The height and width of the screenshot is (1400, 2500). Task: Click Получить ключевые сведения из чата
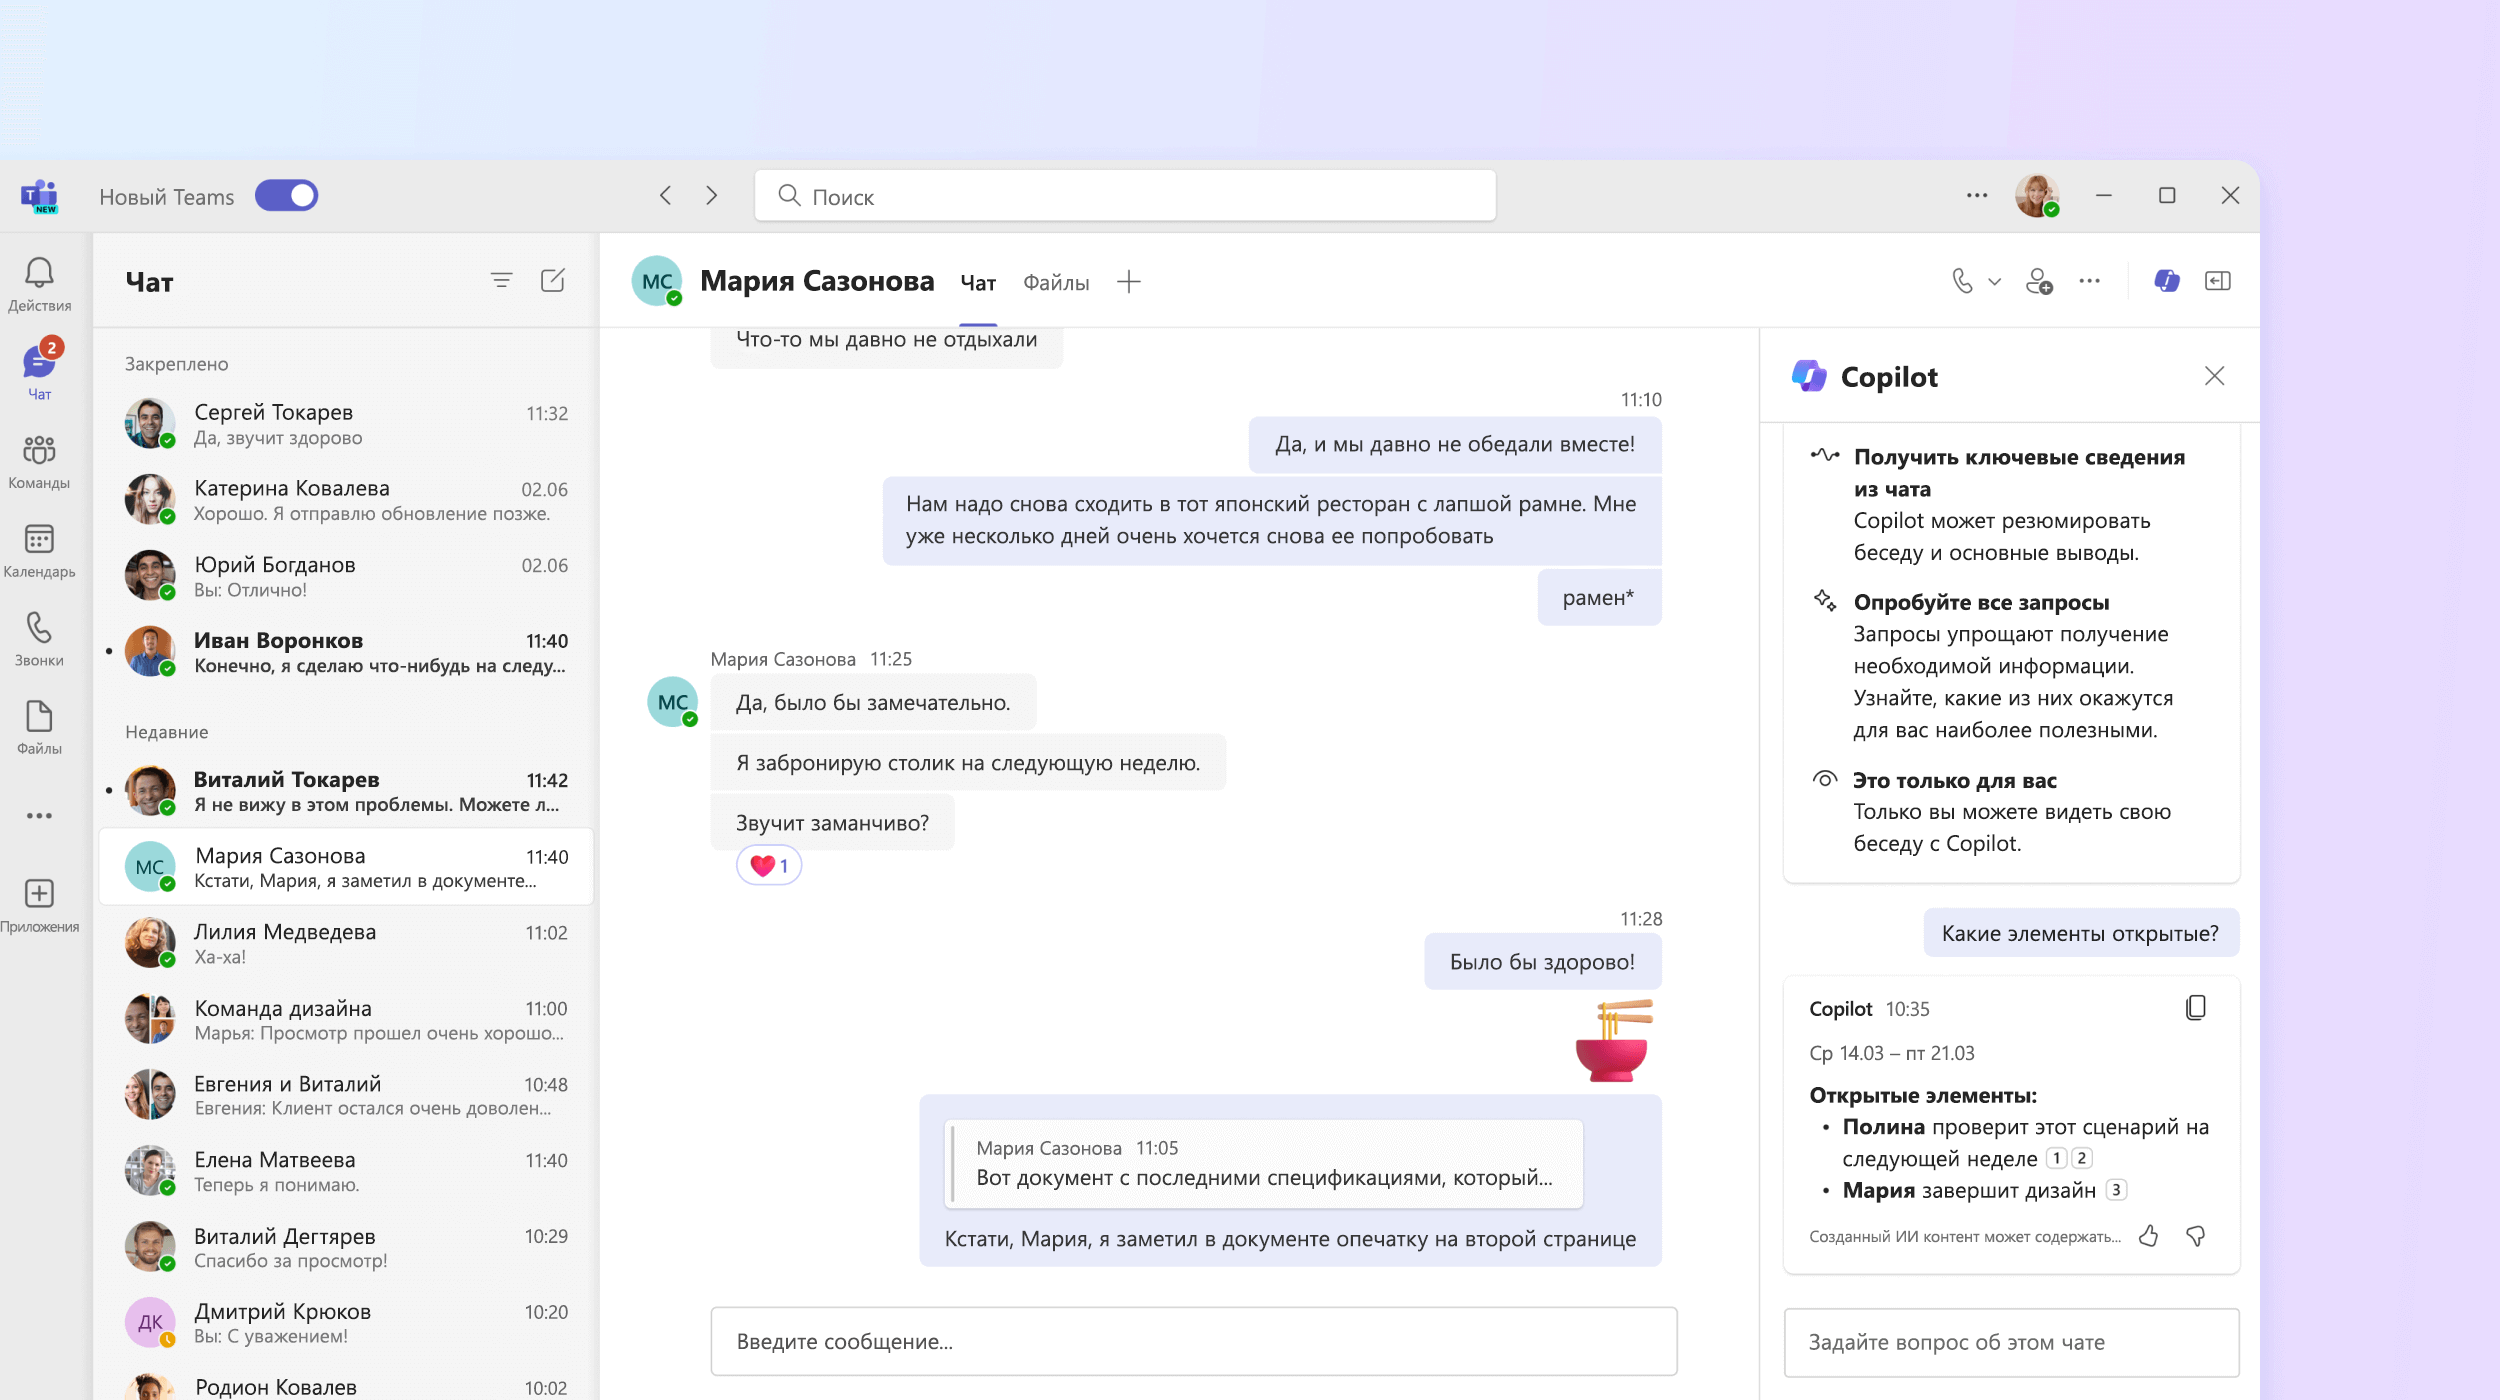tap(2018, 473)
